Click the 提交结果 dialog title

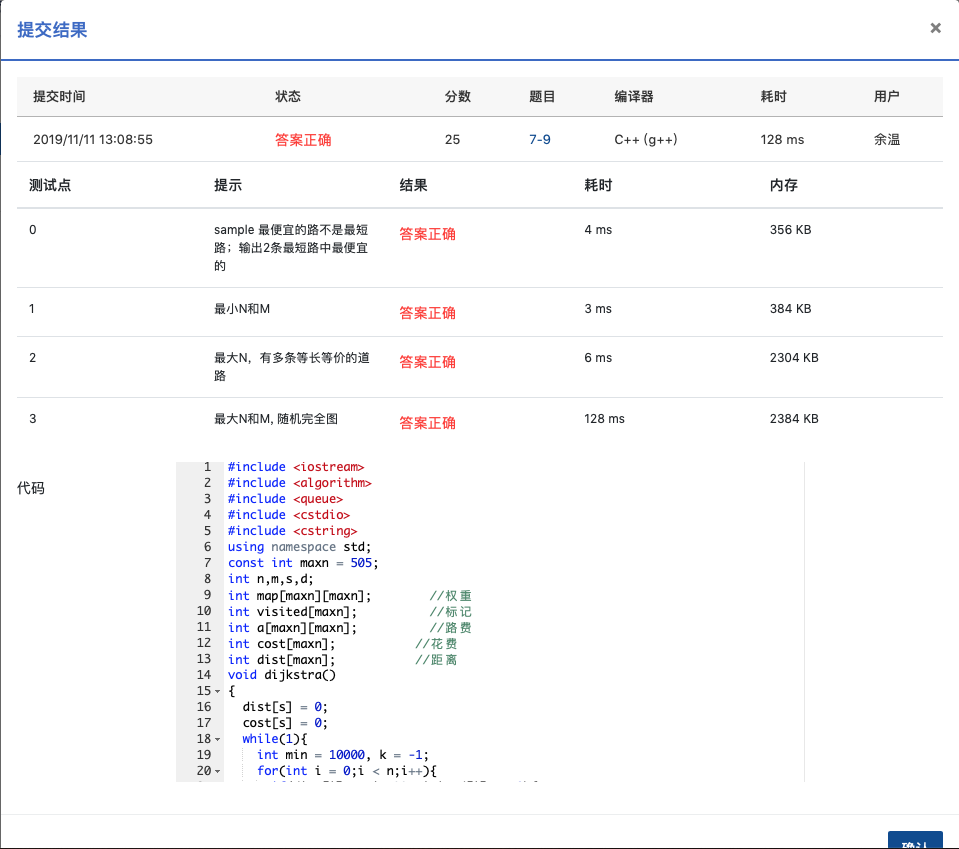[52, 30]
